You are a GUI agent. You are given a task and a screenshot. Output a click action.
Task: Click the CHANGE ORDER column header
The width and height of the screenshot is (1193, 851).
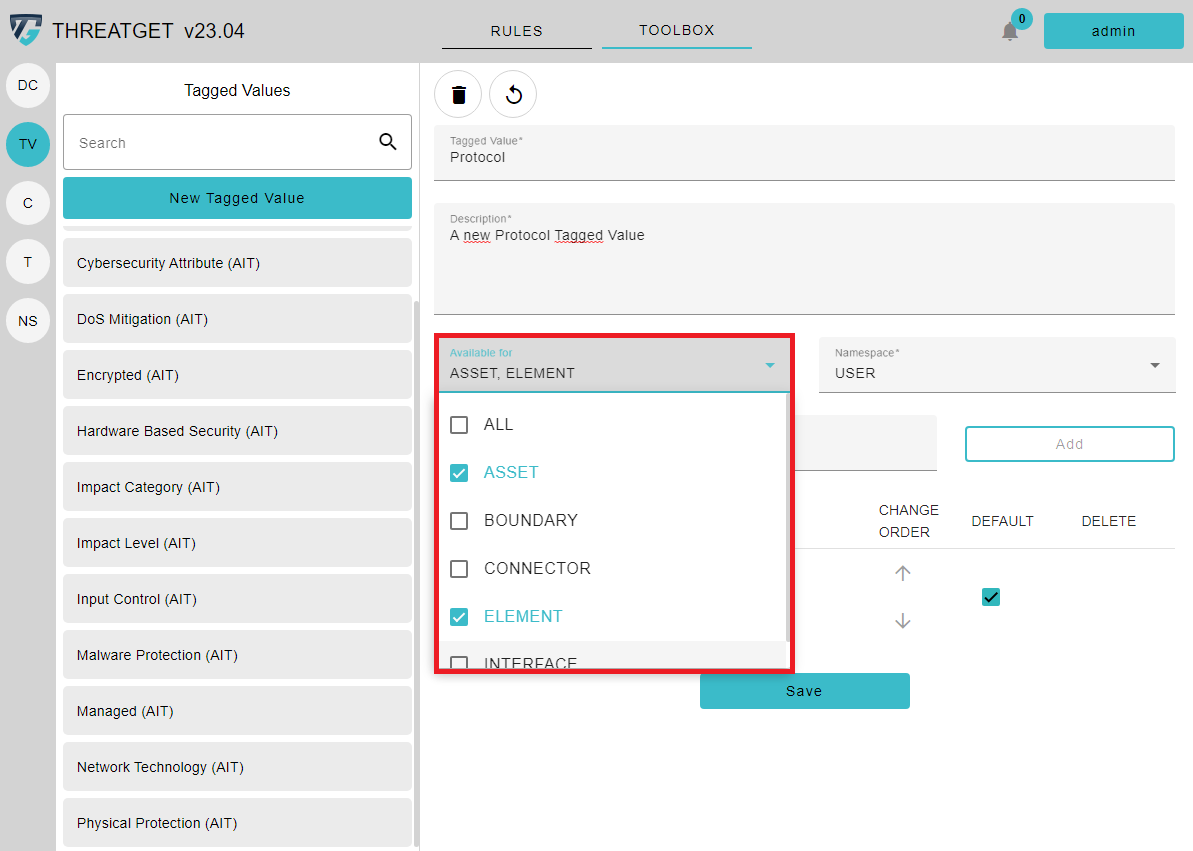click(x=908, y=521)
